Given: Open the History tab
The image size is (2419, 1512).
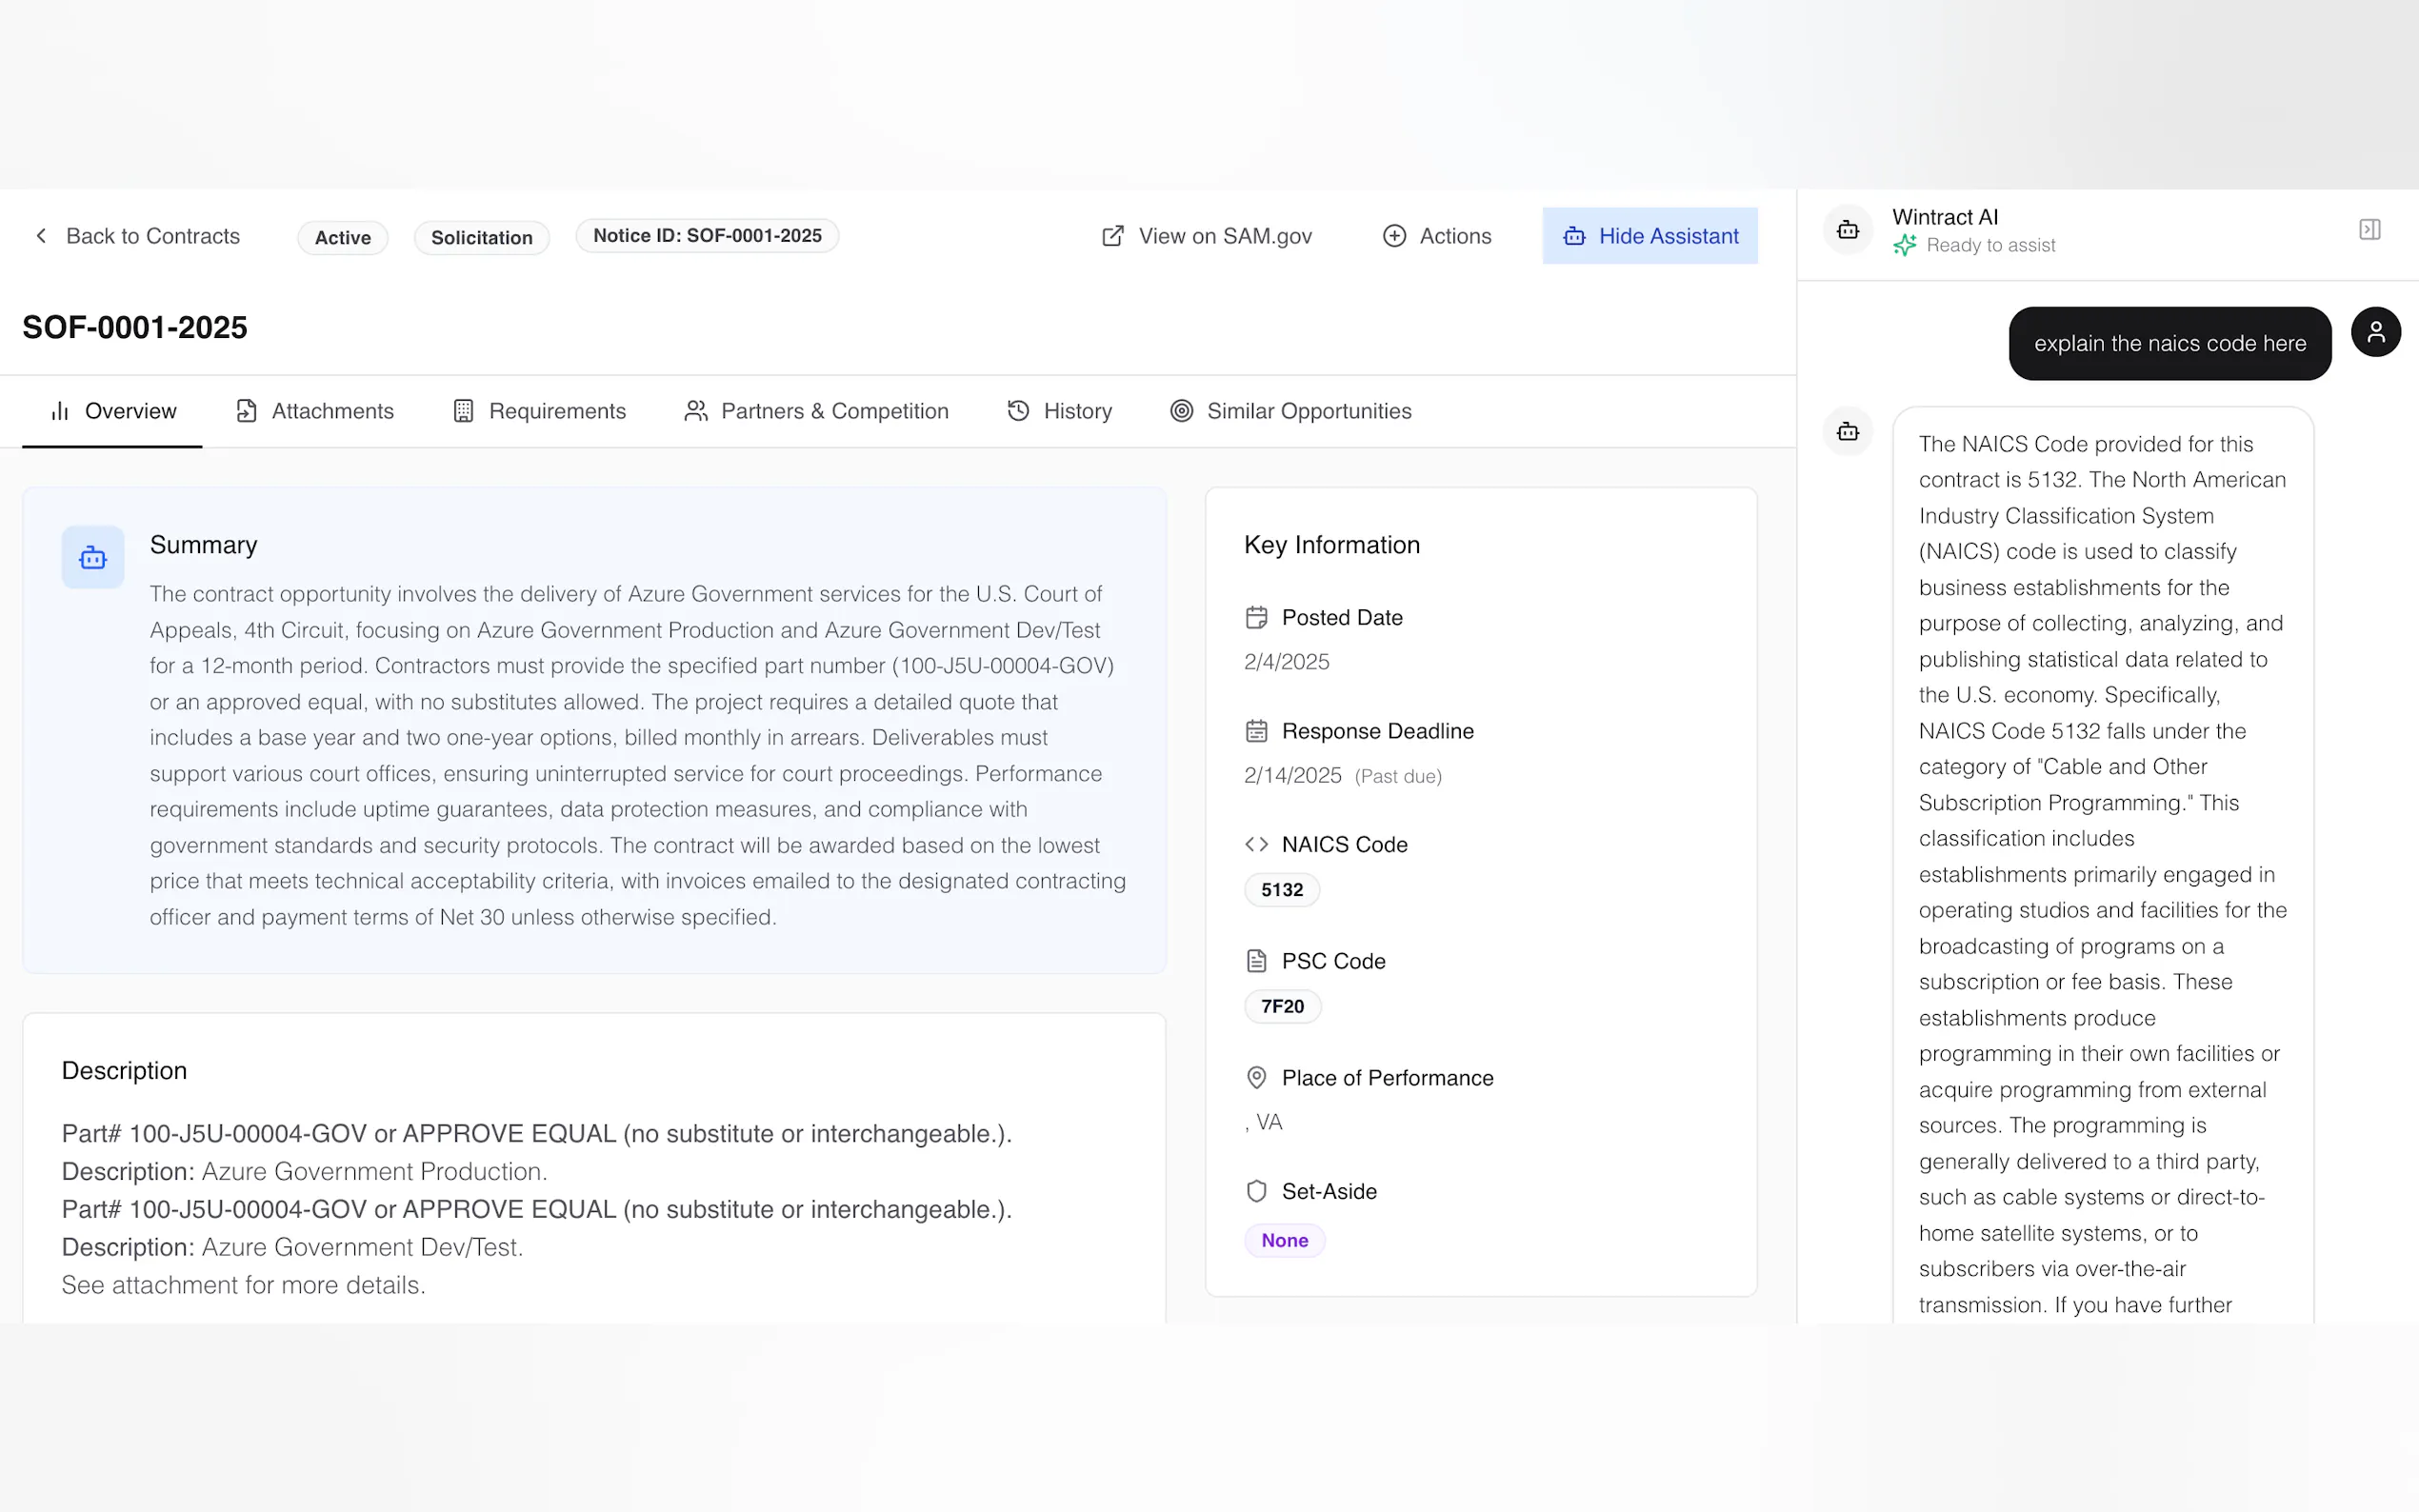Looking at the screenshot, I should (1059, 411).
